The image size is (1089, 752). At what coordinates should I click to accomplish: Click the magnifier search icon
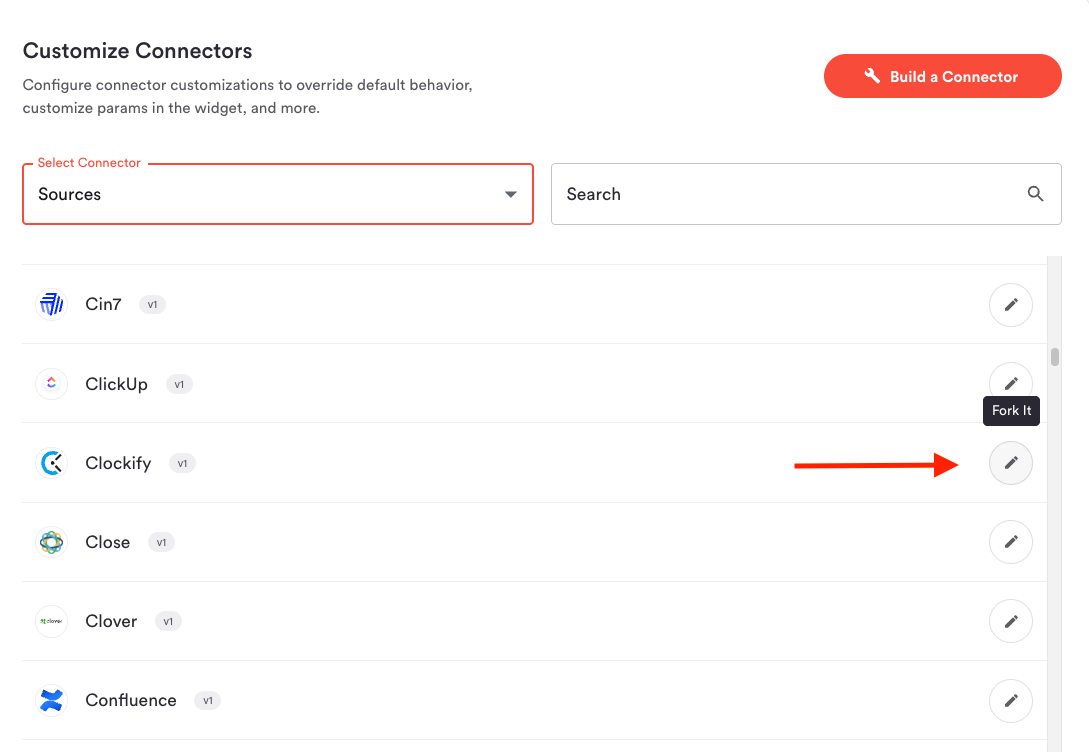(x=1035, y=194)
